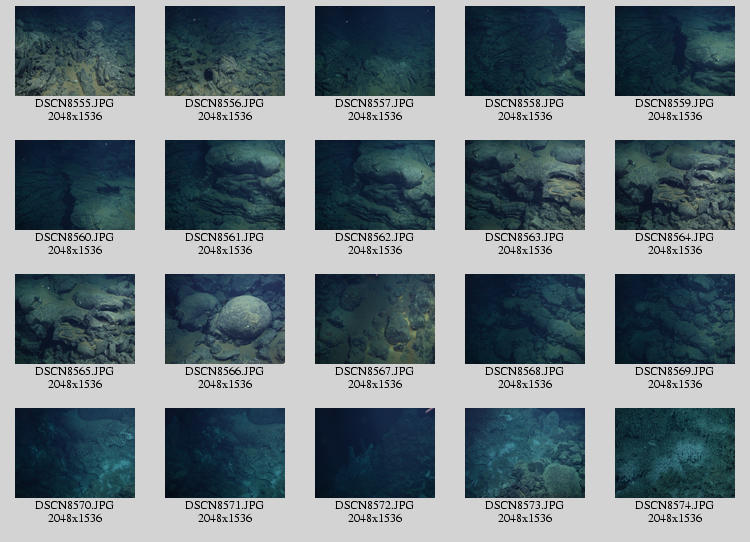
Task: Open the DSCN8572.JPG thumbnail
Action: (375, 453)
